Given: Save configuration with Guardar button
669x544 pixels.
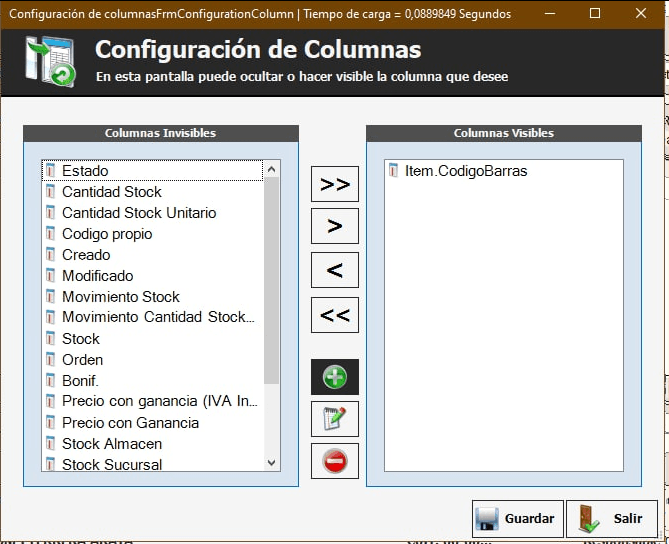Looking at the screenshot, I should pyautogui.click(x=517, y=519).
